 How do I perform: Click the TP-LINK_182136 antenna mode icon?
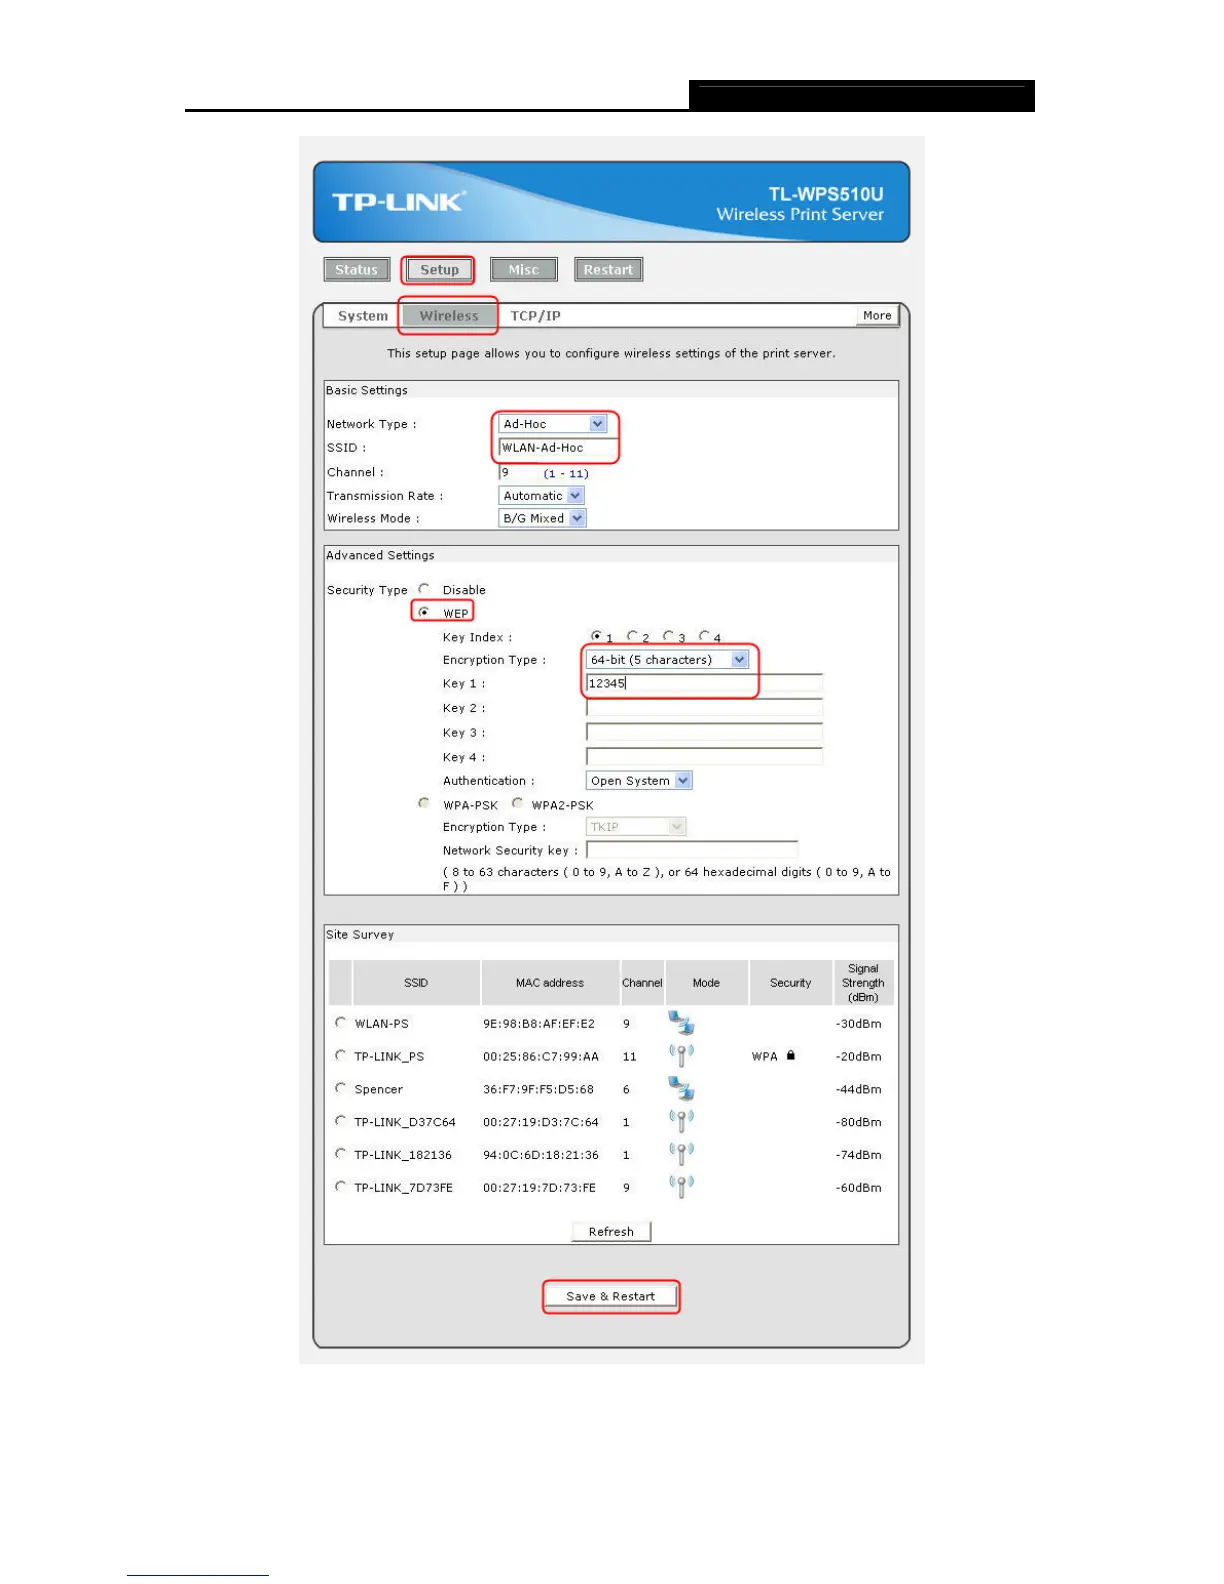pyautogui.click(x=681, y=1154)
